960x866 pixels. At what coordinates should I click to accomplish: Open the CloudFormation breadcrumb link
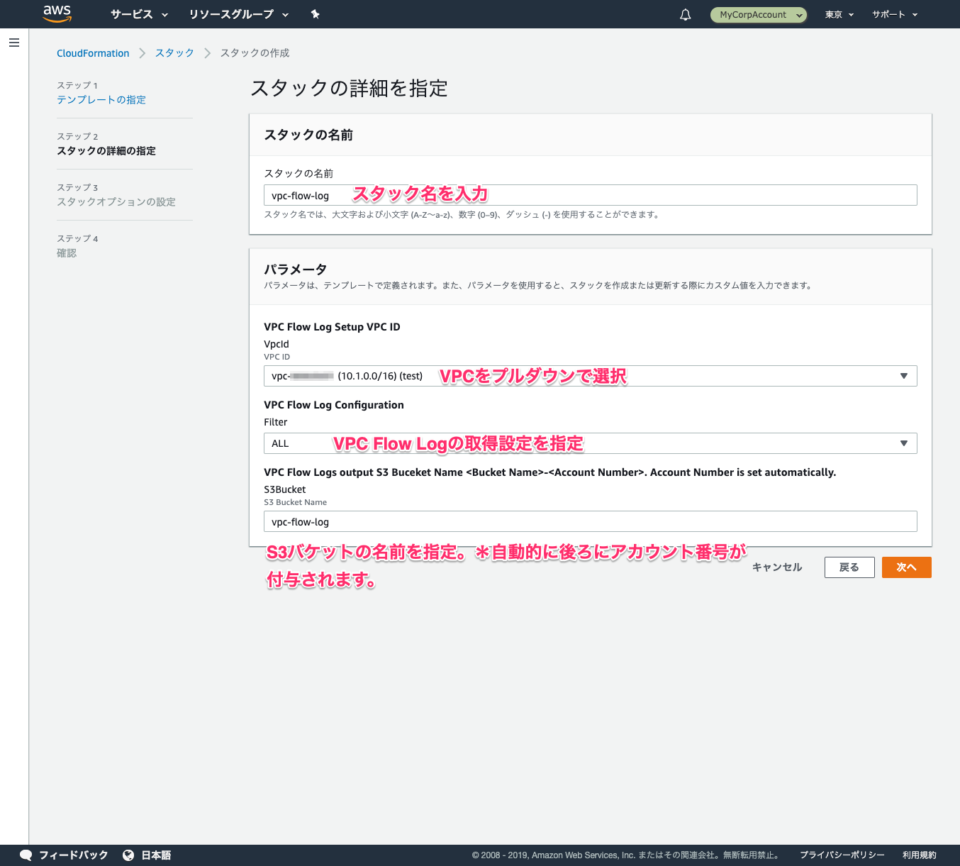[x=92, y=52]
